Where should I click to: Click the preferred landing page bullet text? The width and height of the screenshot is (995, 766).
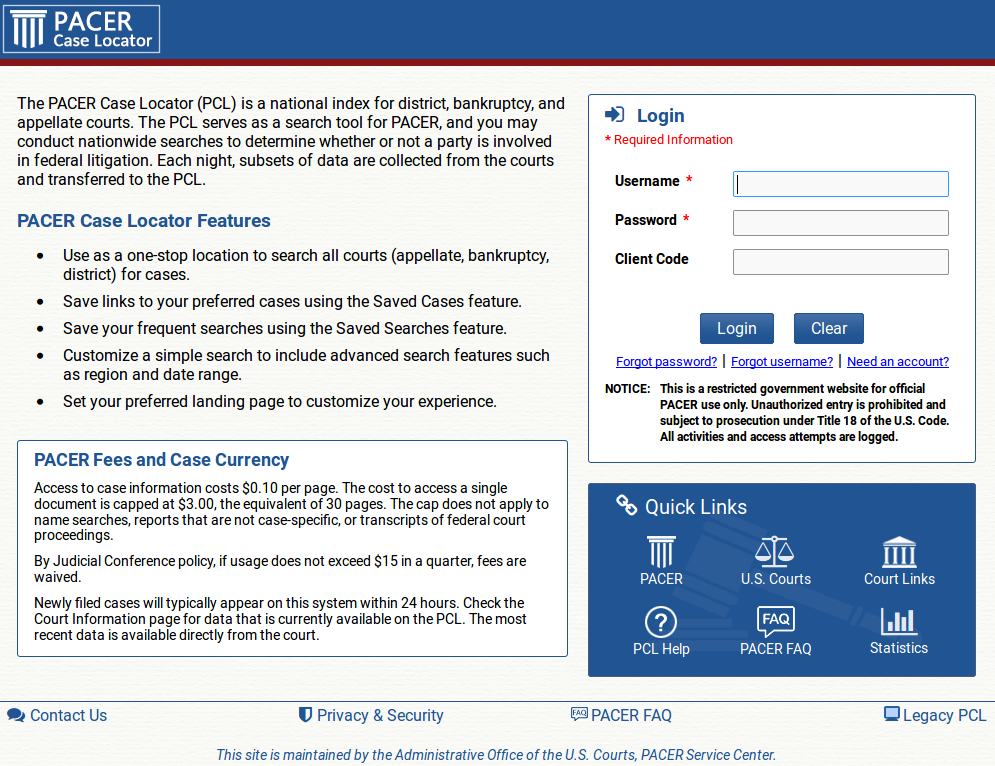tap(279, 401)
